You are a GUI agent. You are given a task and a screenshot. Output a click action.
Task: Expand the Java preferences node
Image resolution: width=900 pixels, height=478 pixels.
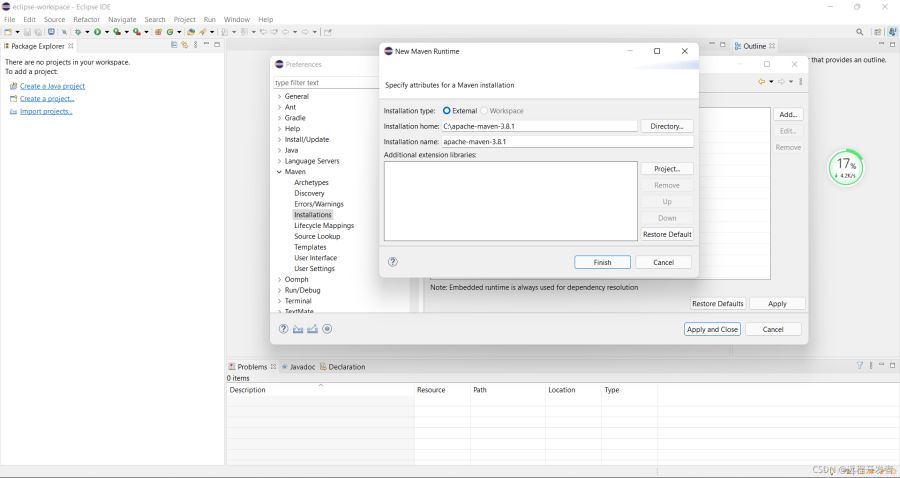280,150
